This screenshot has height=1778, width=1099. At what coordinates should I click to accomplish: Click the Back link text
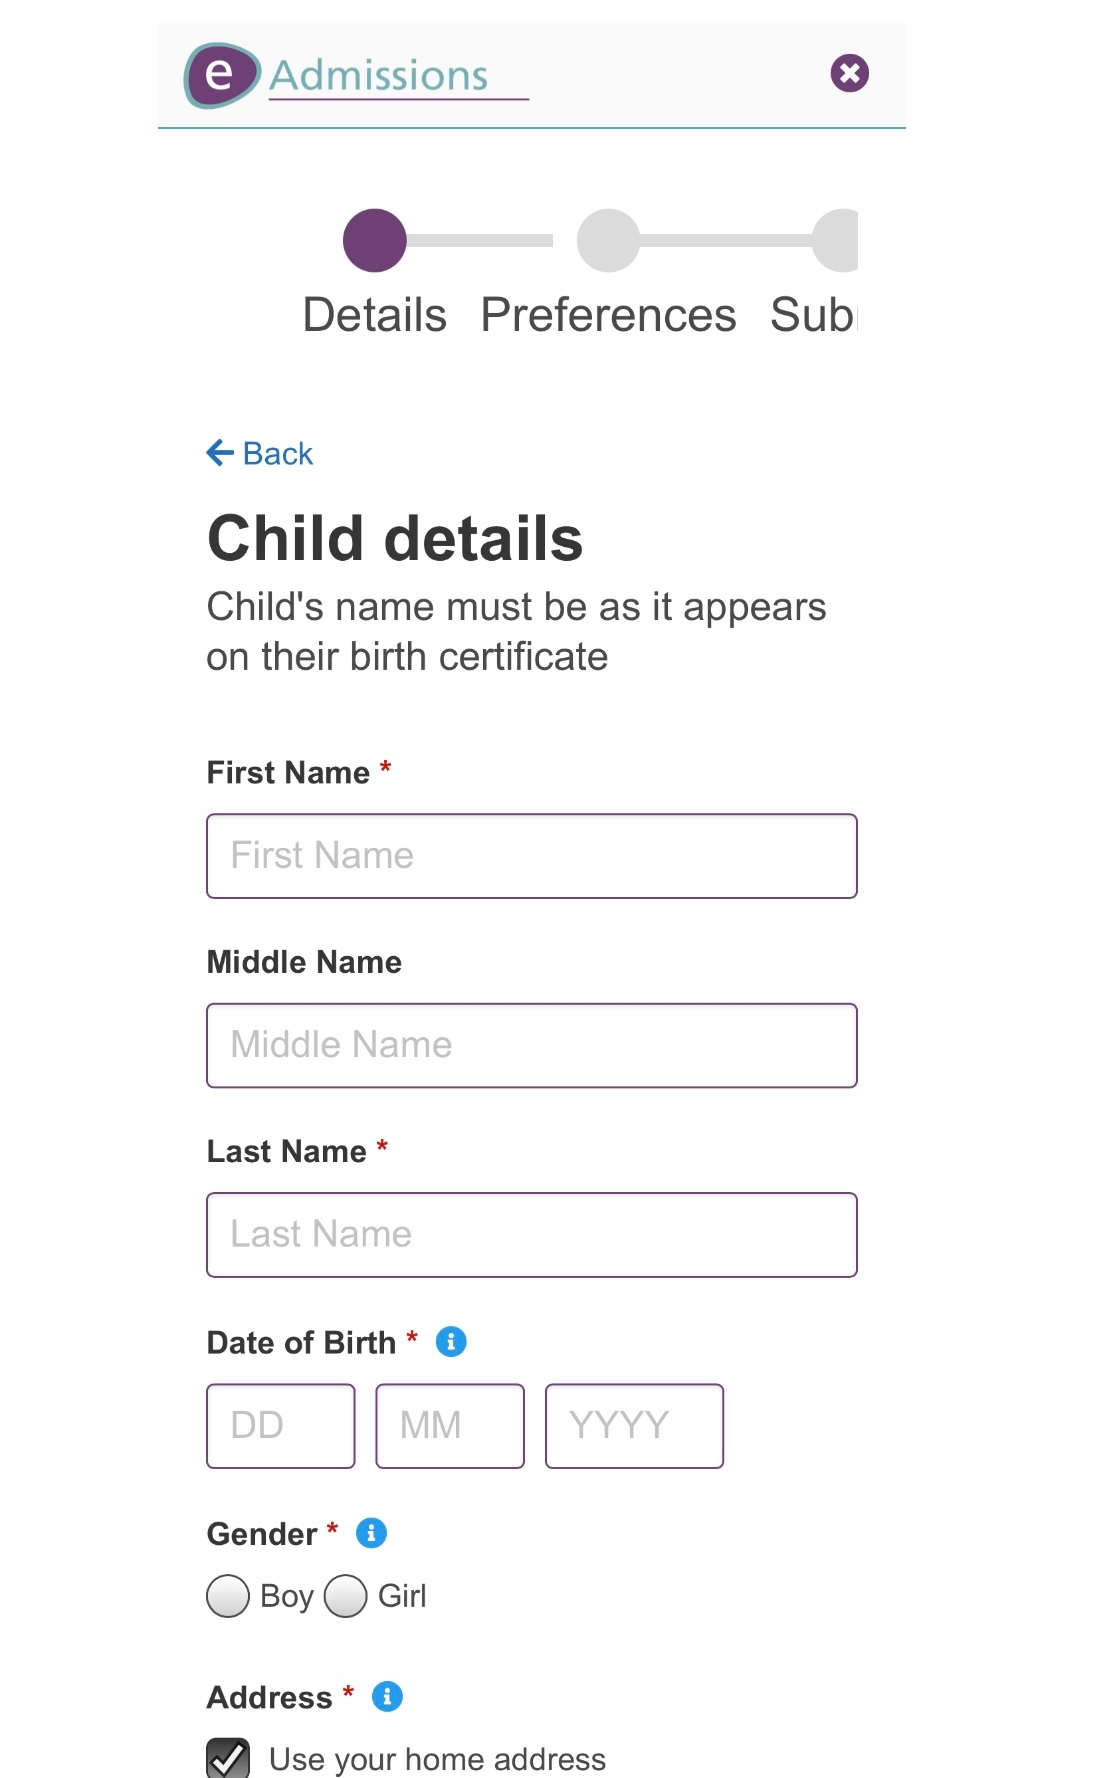tap(278, 454)
